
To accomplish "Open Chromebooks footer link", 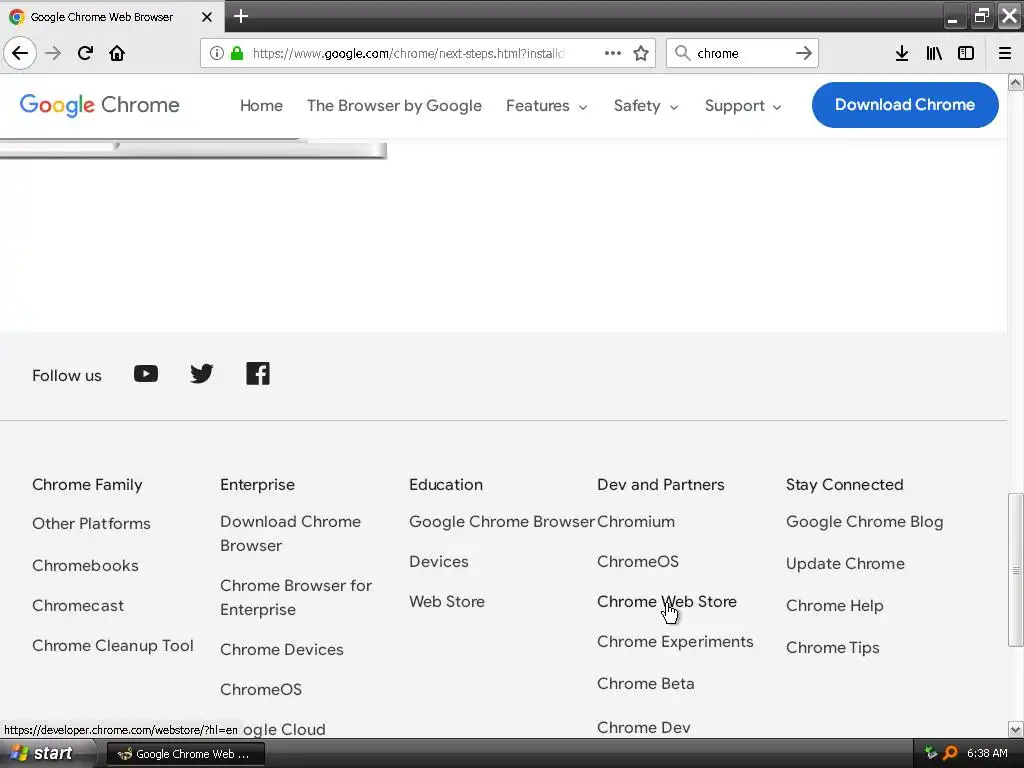I will [x=85, y=566].
